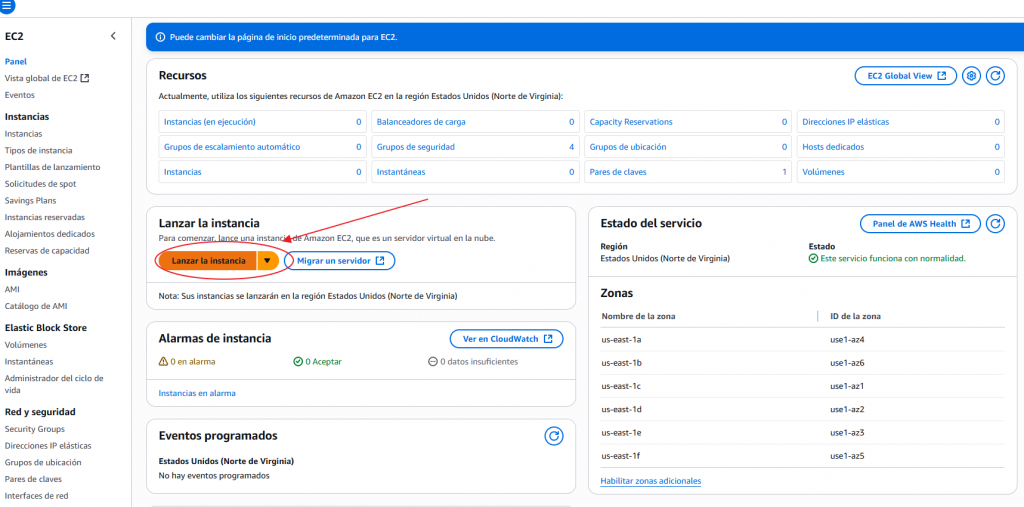Expand the launch instance dropdown arrow
Image resolution: width=1024 pixels, height=507 pixels.
(x=267, y=261)
